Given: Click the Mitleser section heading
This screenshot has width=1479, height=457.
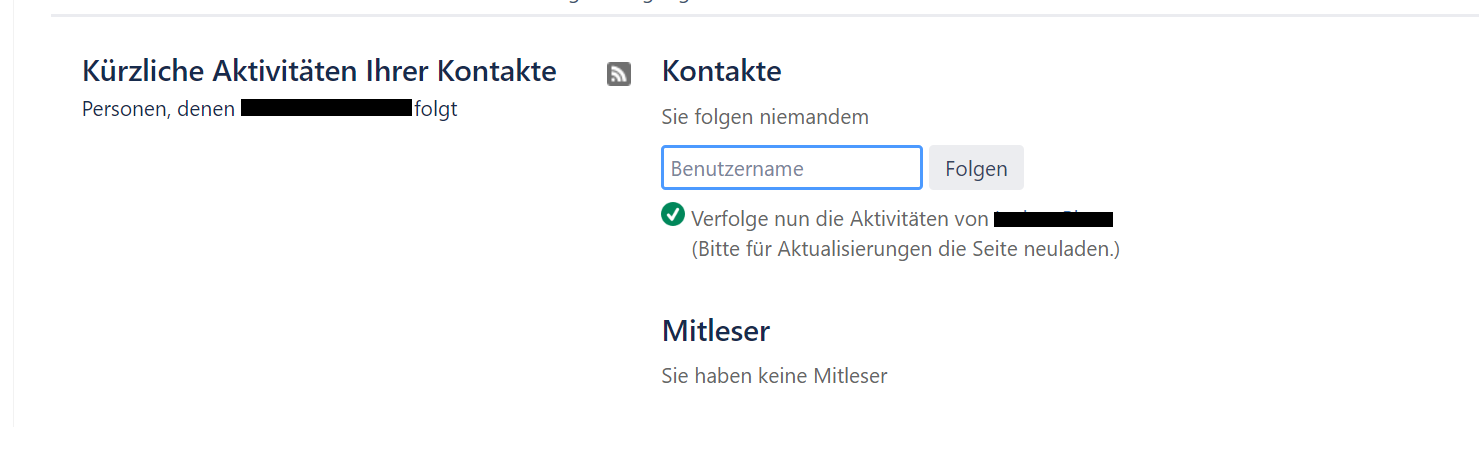Looking at the screenshot, I should pyautogui.click(x=715, y=330).
